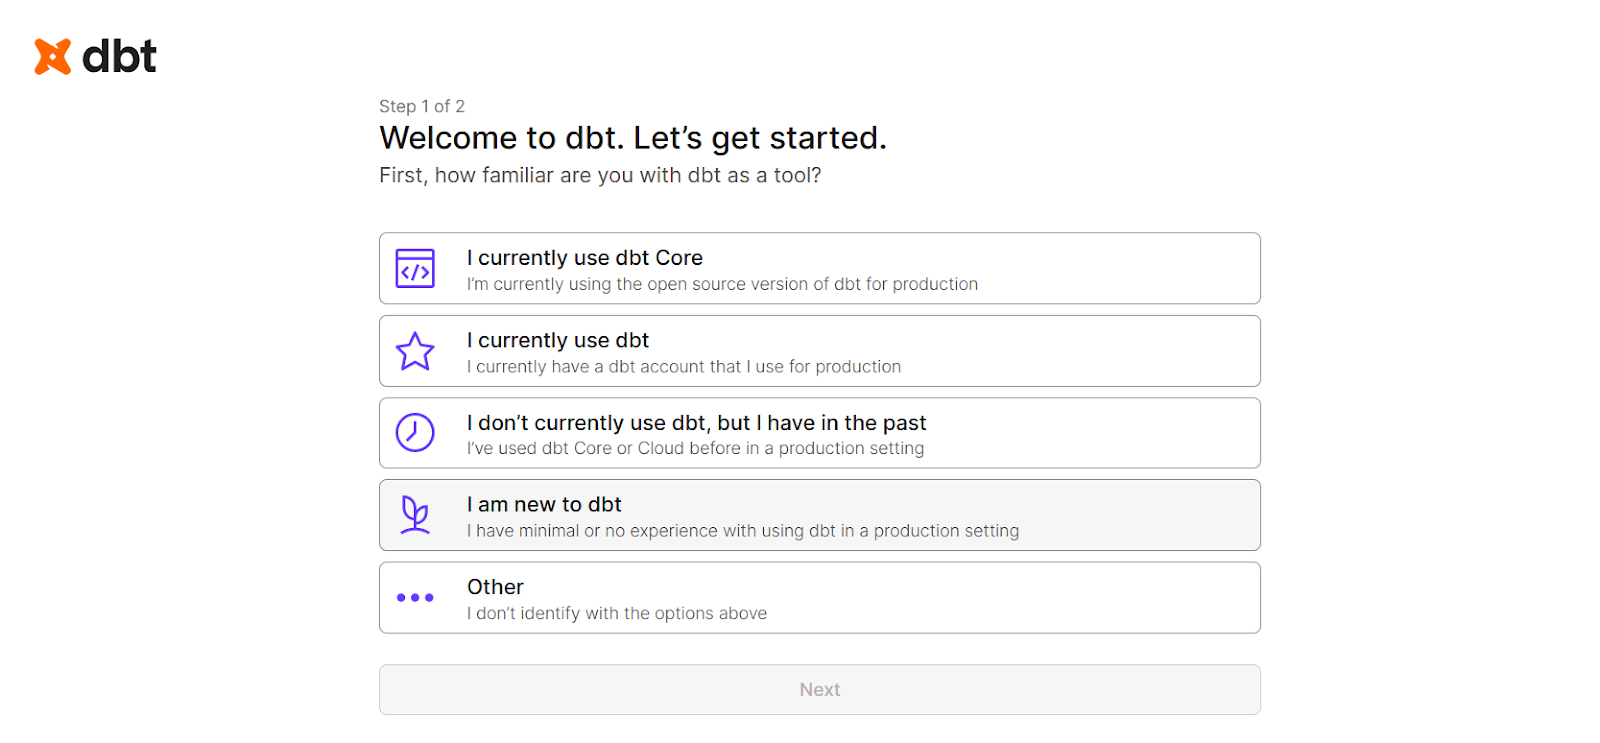1600x743 pixels.
Task: Click the purple code brackets inside the window icon
Action: [x=415, y=271]
